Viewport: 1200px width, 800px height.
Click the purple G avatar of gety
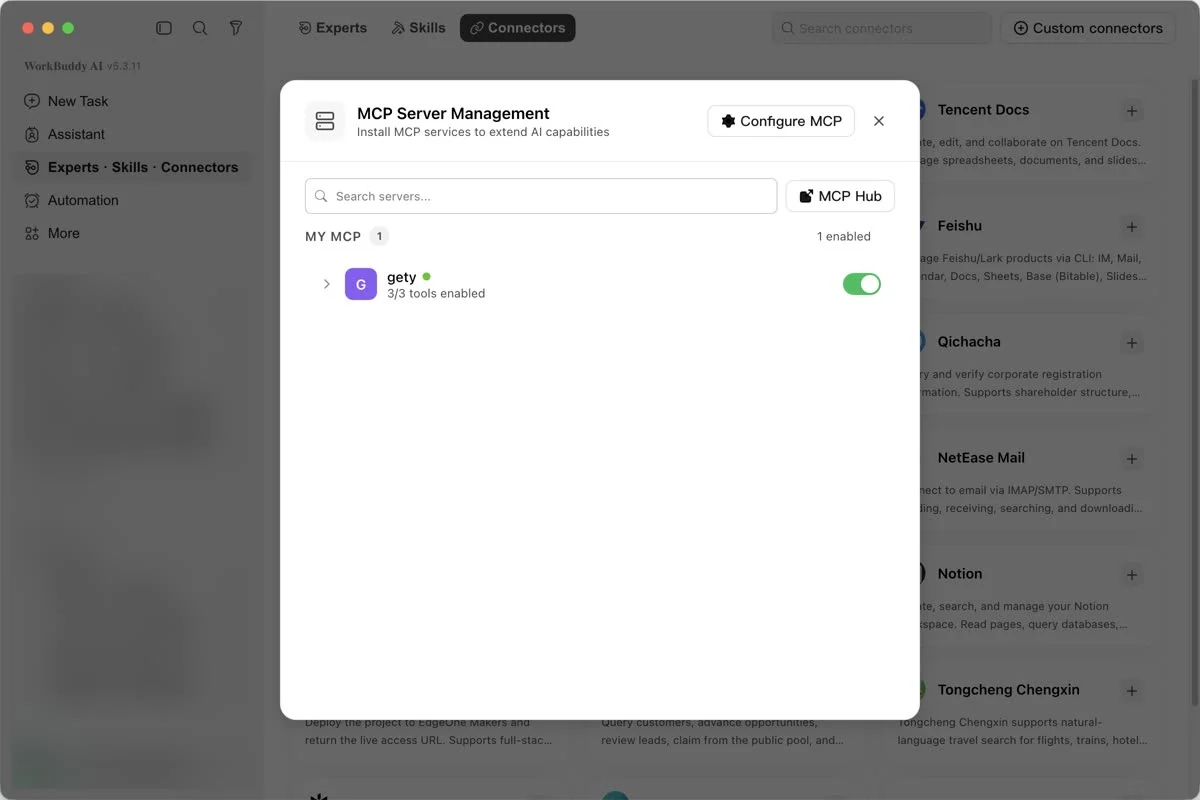(x=361, y=284)
